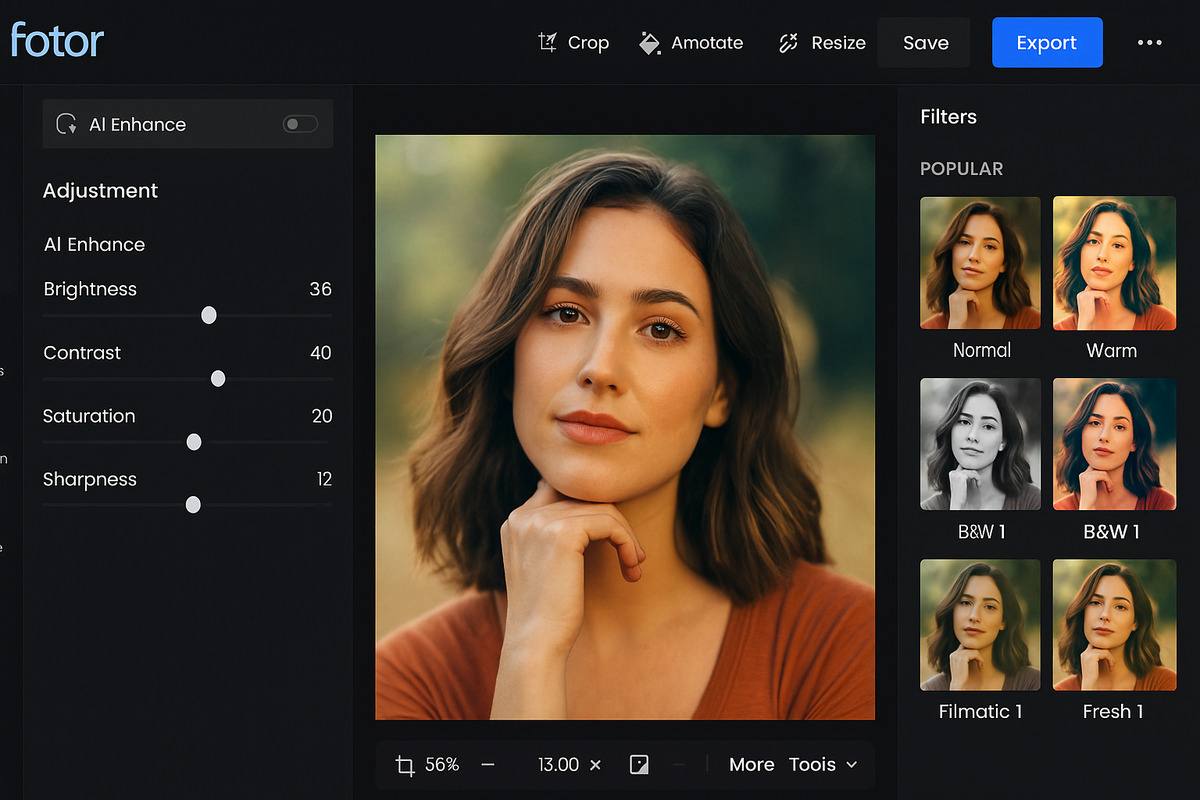This screenshot has height=800, width=1200.
Task: Click the zoom out minus icon
Action: tap(488, 764)
